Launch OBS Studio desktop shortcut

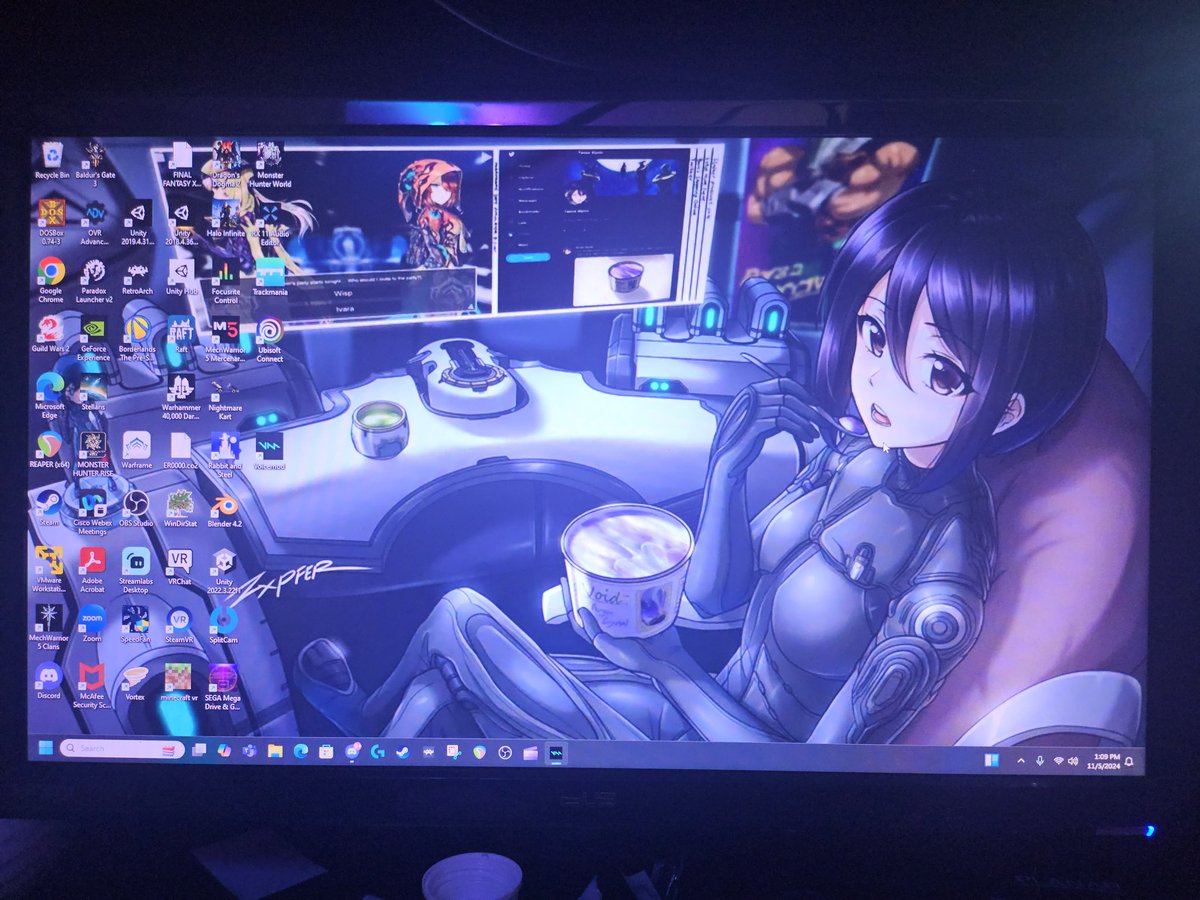click(137, 507)
